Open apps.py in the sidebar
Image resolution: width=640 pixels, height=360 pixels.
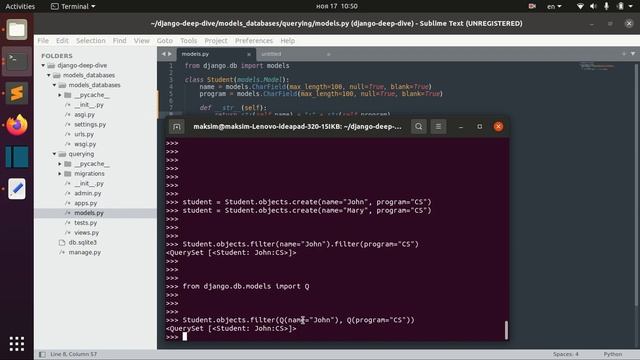(85, 203)
